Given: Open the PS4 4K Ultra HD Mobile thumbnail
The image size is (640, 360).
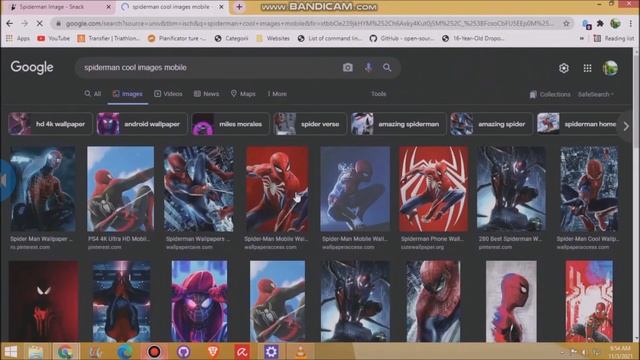Looking at the screenshot, I should tap(120, 189).
